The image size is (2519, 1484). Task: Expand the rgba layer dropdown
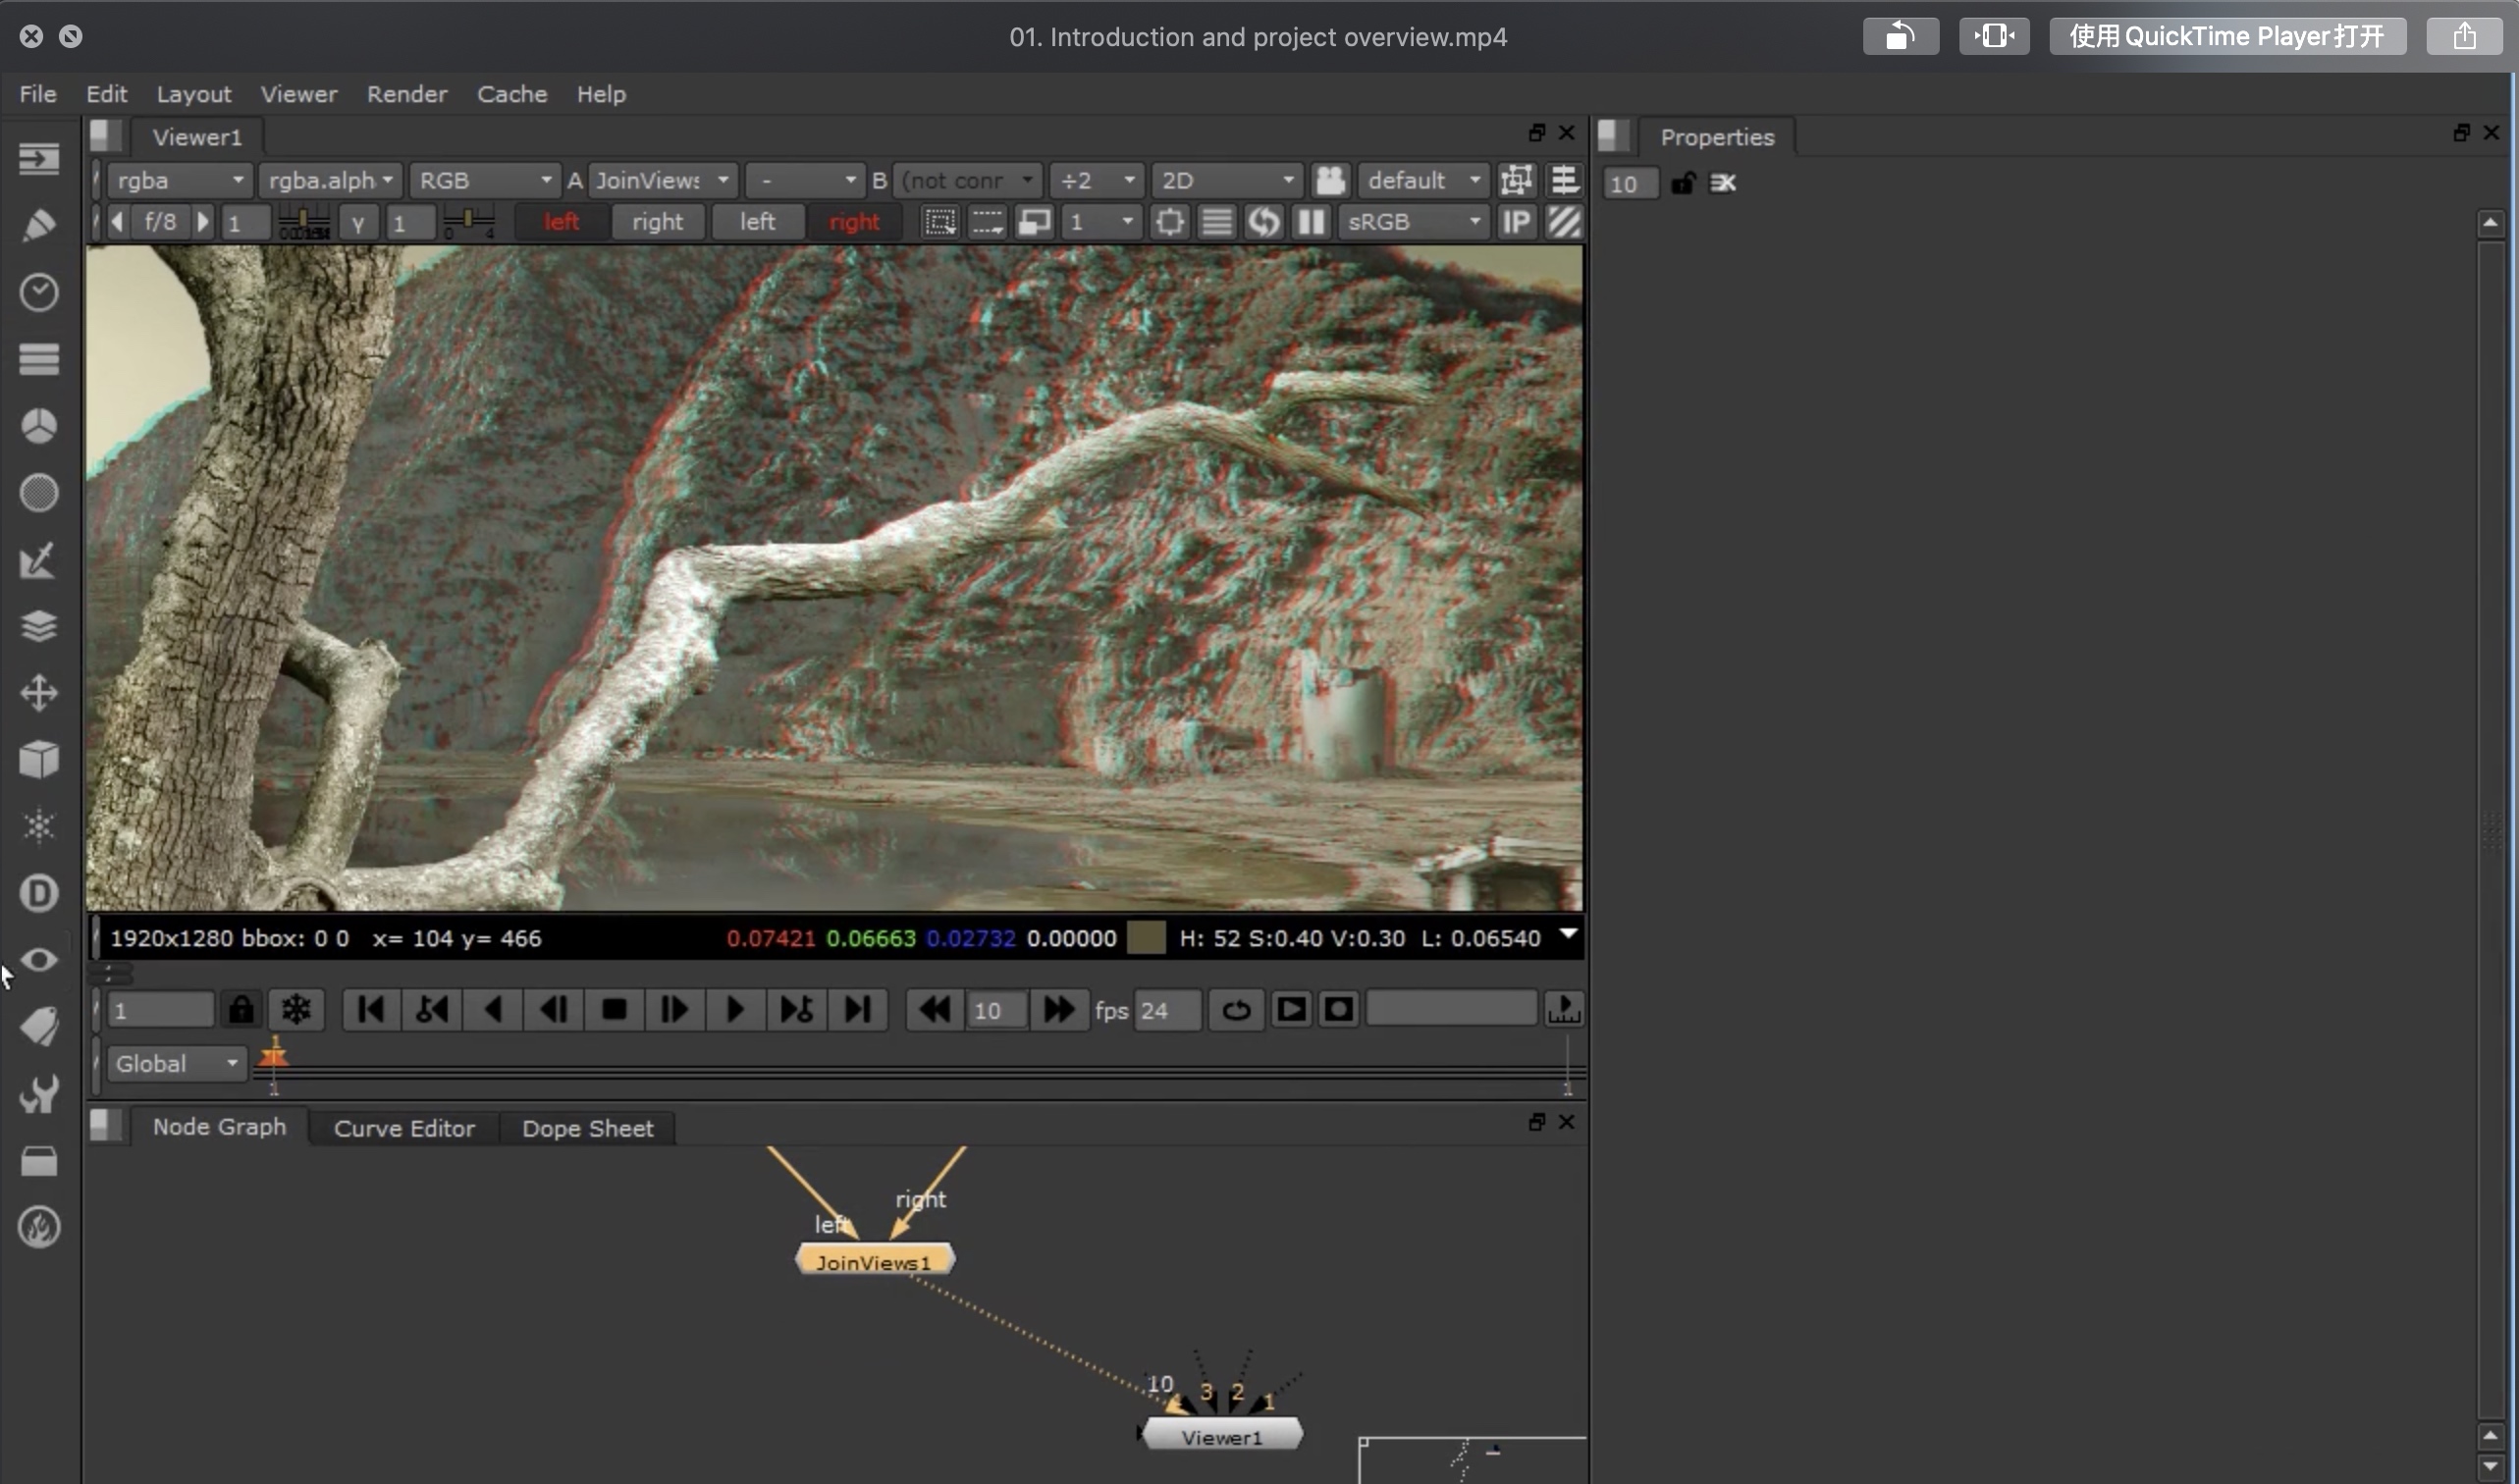(178, 181)
